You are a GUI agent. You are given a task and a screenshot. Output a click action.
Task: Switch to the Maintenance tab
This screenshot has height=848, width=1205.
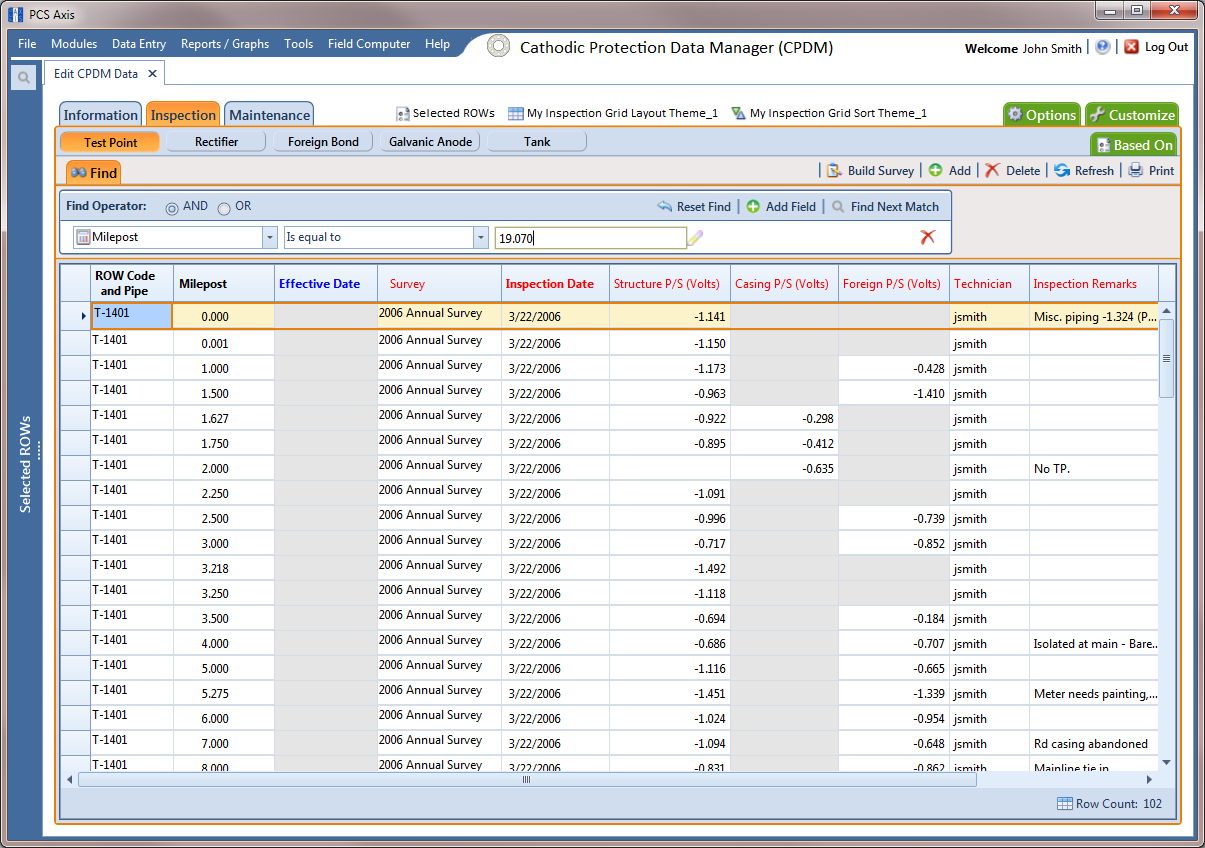(x=269, y=114)
